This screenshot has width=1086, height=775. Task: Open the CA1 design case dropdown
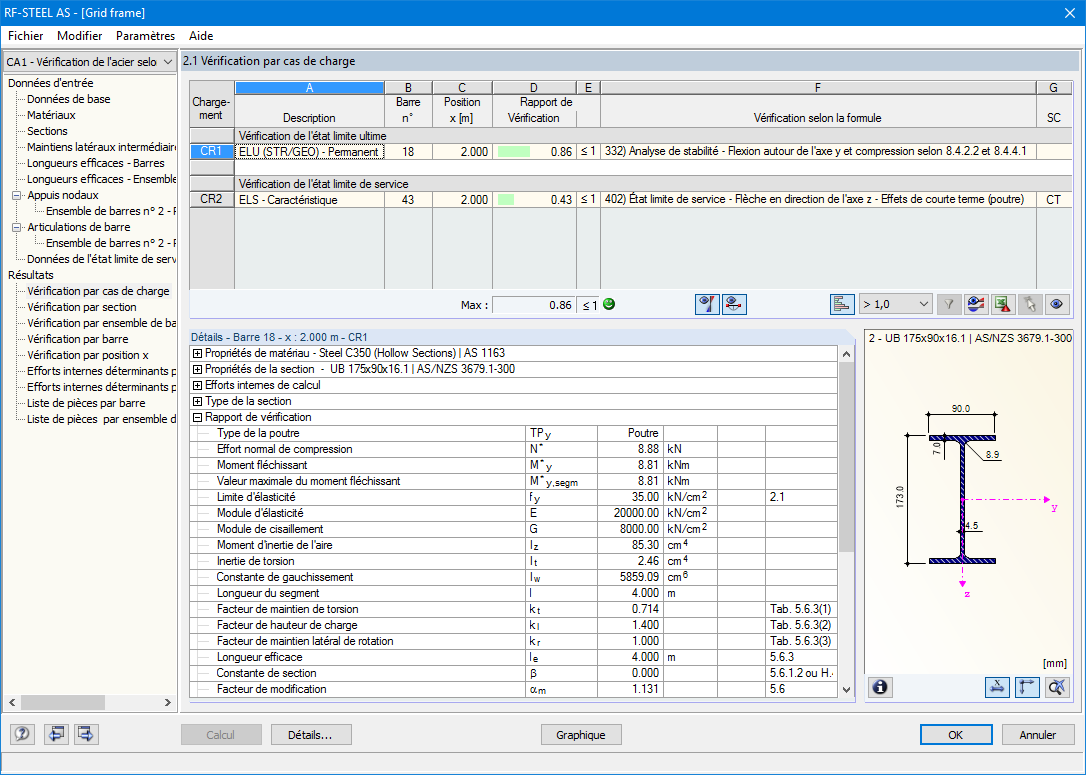89,62
